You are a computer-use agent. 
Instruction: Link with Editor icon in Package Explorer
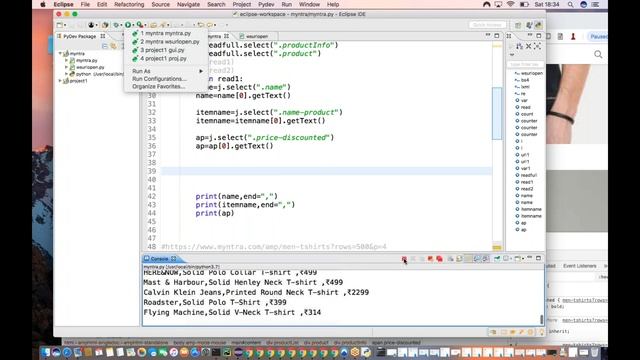point(113,46)
